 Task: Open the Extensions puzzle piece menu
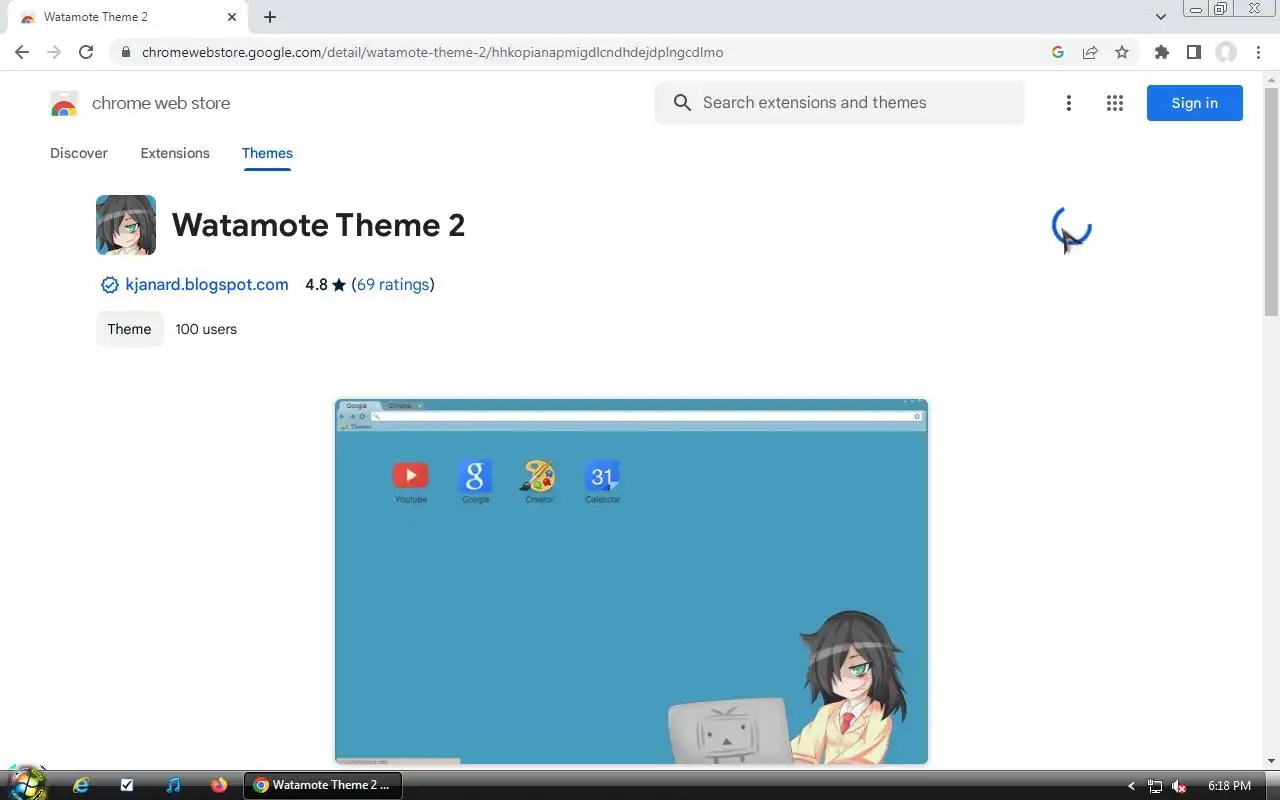(1161, 52)
